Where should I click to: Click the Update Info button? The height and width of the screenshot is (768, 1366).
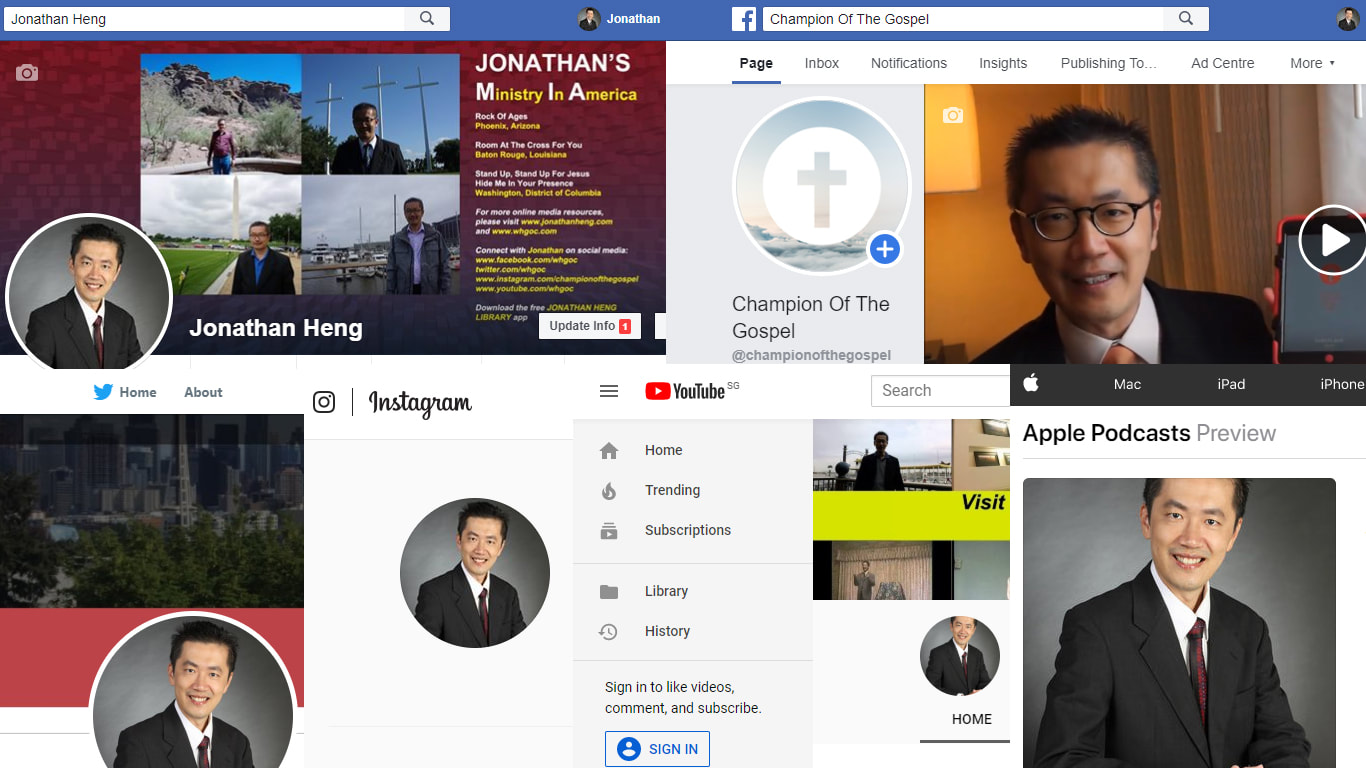click(x=590, y=326)
